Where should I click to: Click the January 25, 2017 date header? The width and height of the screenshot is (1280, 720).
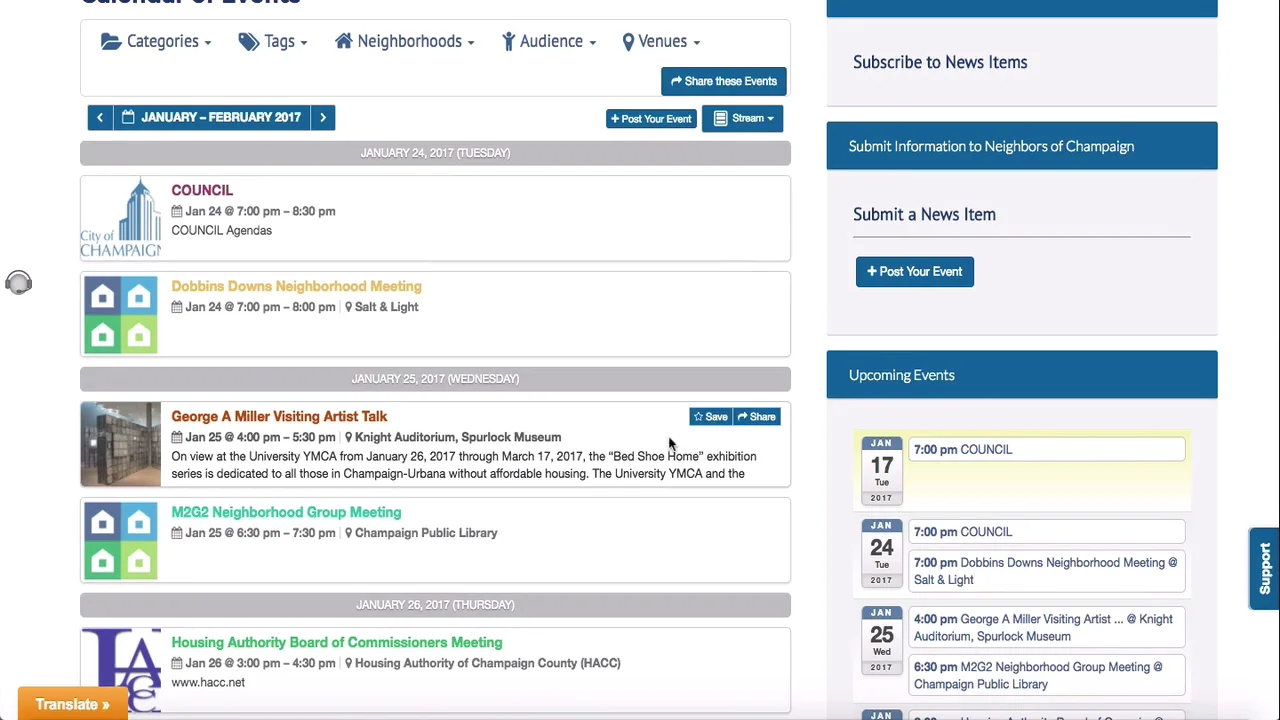pos(435,379)
